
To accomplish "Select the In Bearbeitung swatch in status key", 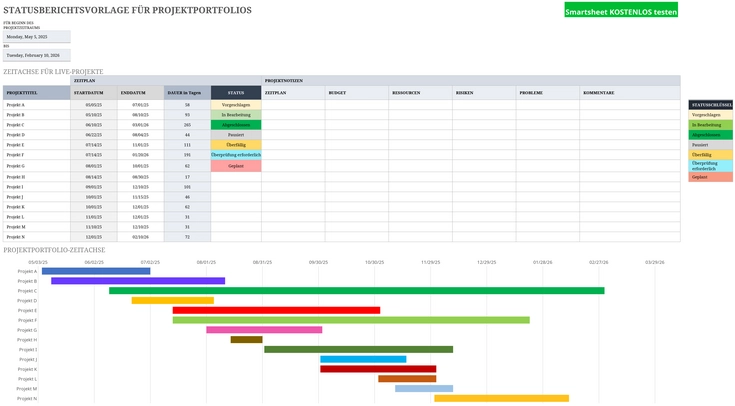I will 711,125.
